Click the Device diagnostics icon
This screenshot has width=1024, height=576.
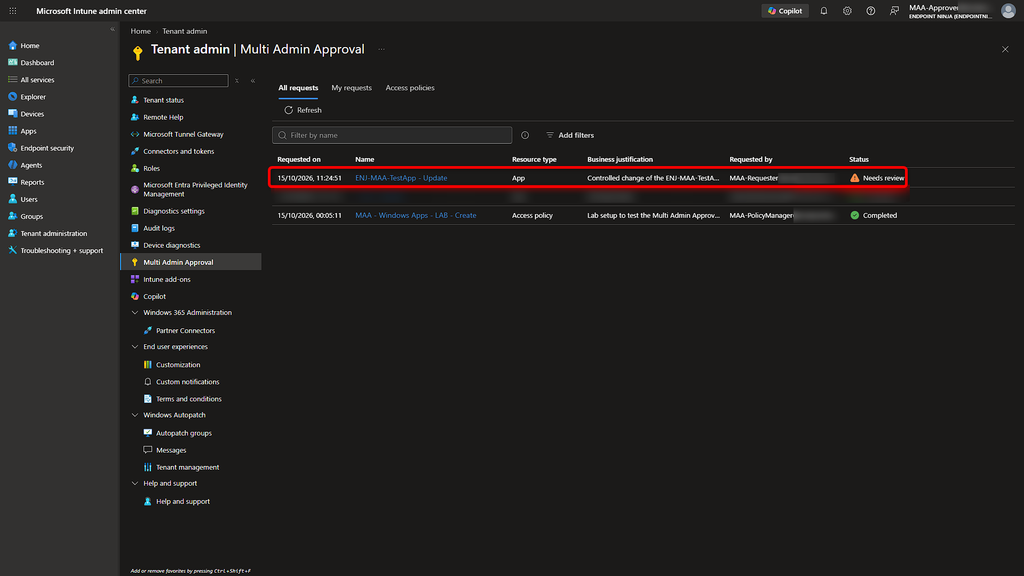point(135,245)
